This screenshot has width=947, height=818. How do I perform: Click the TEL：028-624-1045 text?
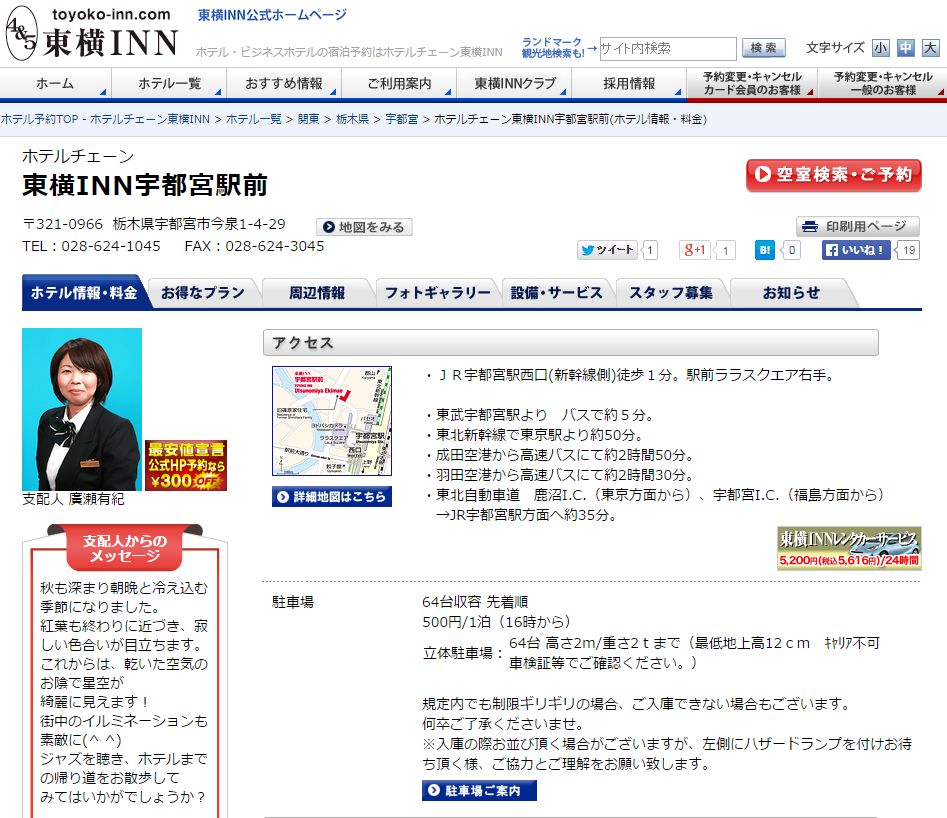pos(92,246)
